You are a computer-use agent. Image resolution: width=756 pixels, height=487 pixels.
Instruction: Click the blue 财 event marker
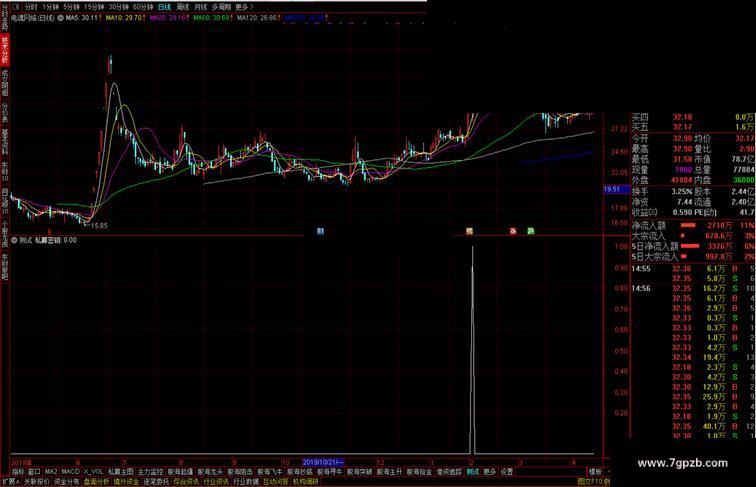tap(320, 231)
